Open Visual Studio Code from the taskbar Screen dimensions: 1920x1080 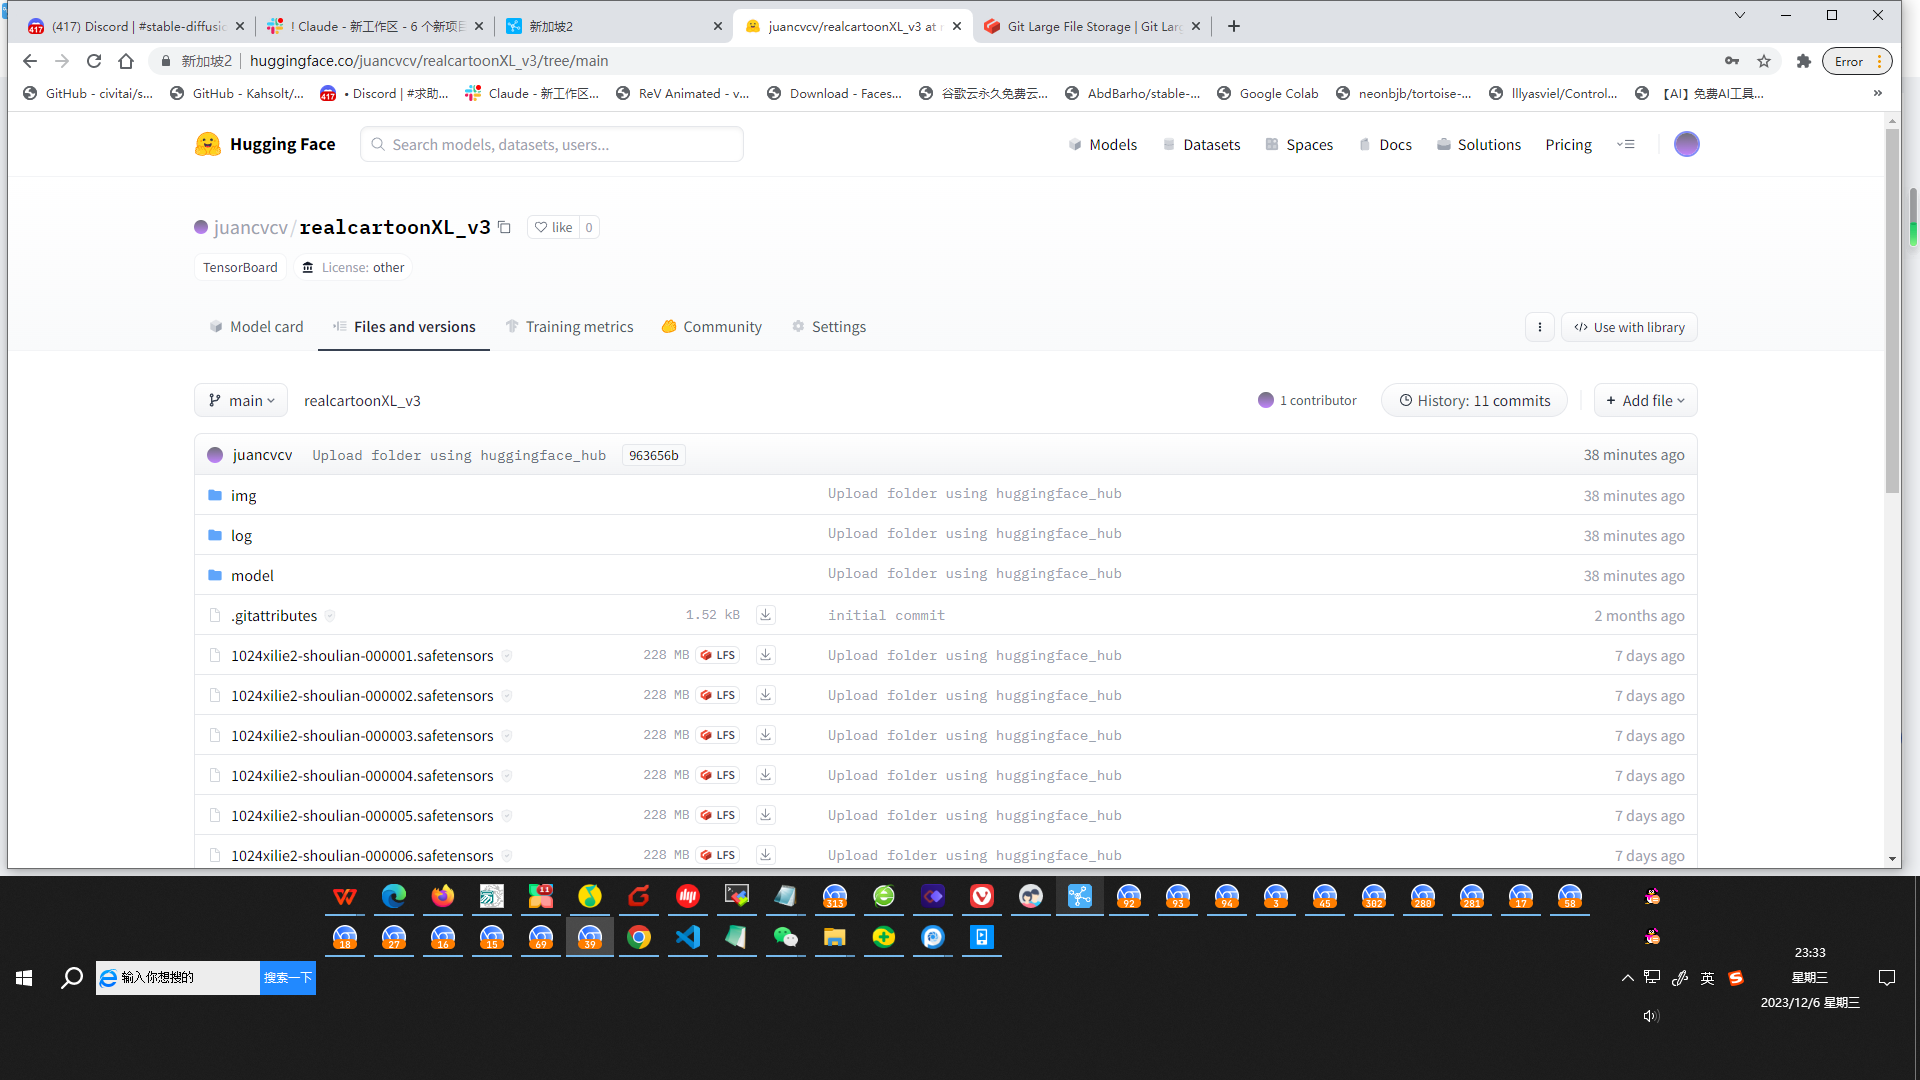[x=688, y=937]
